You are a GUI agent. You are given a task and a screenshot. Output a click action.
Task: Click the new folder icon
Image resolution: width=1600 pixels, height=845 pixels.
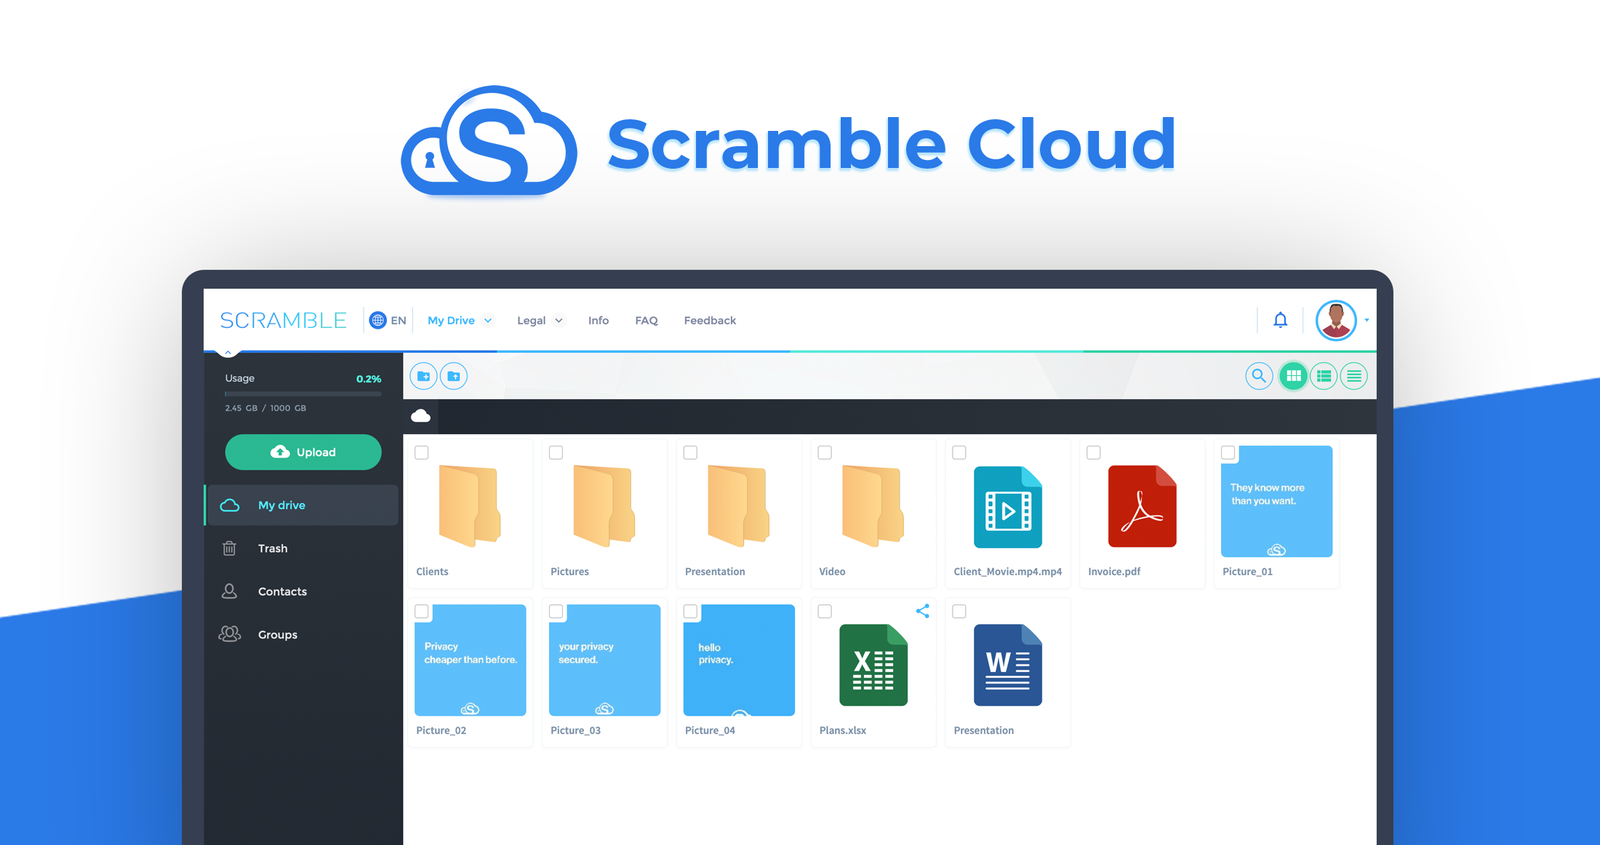(423, 376)
